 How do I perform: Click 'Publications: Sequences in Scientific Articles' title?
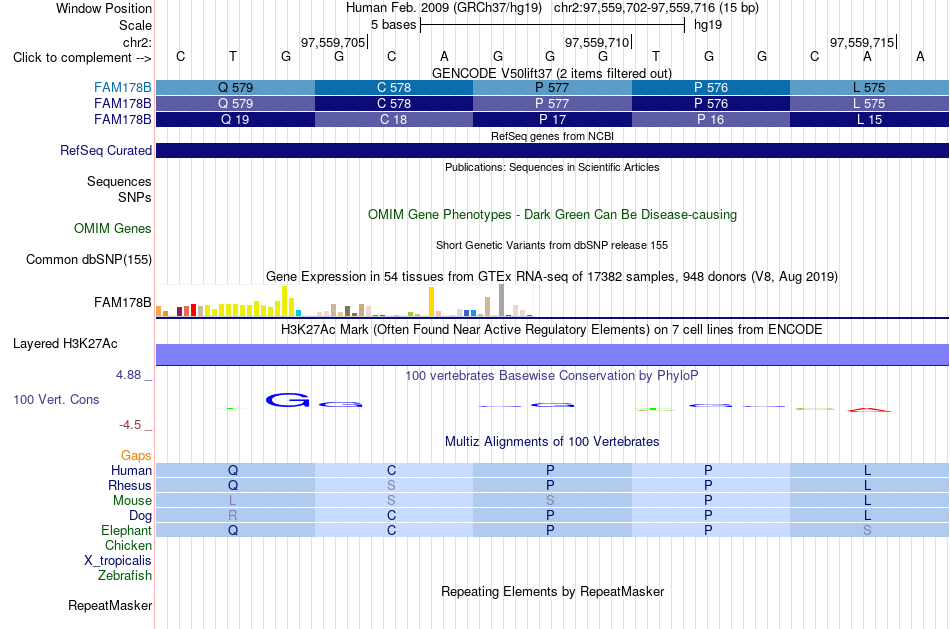552,167
